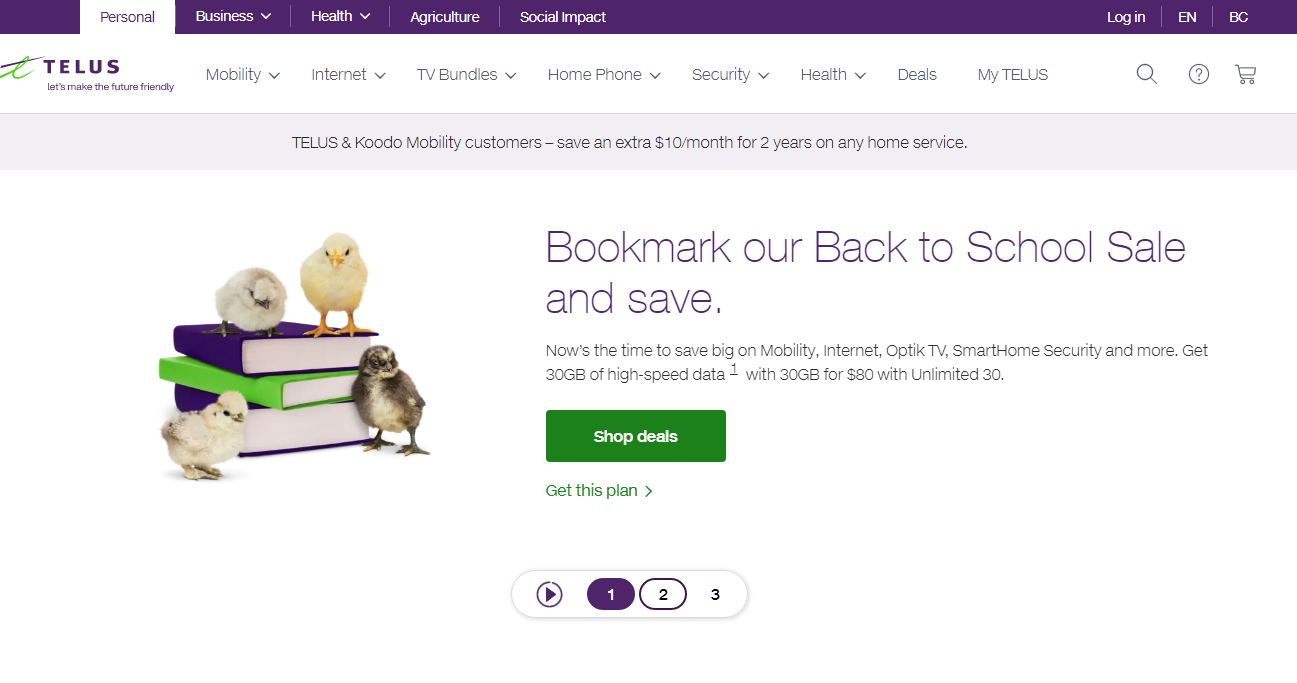1297x683 pixels.
Task: Click the chick-and-books promo image
Action: (x=296, y=358)
